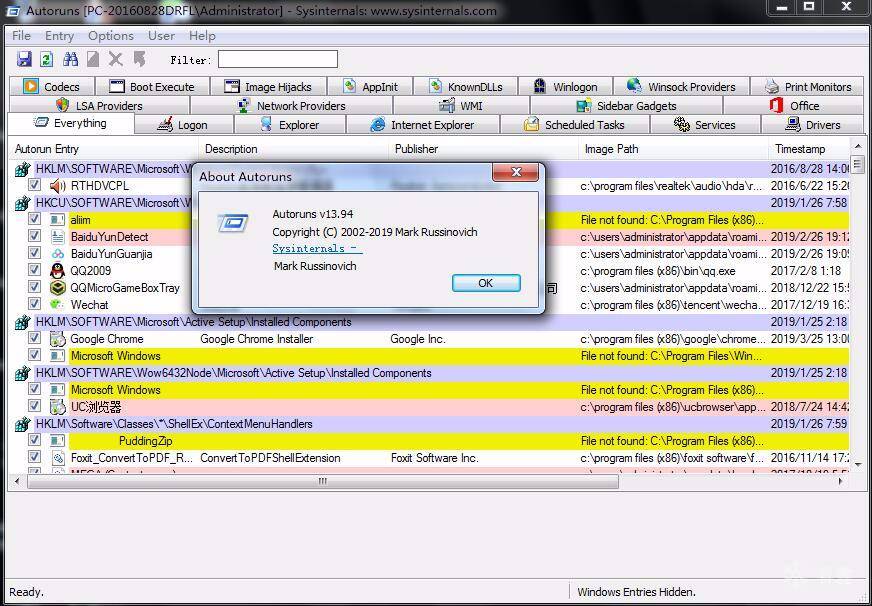This screenshot has height=606, width=872.
Task: Click registry icon of HKCU\SOFTWARE row
Action: tap(22, 203)
